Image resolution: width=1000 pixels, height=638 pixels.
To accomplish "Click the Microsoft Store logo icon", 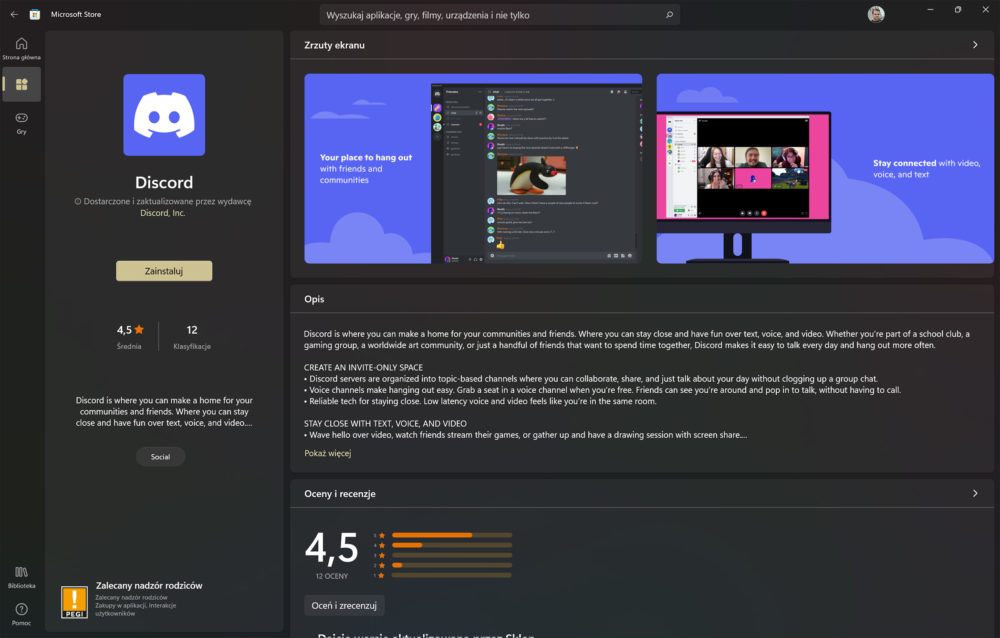I will pos(35,14).
